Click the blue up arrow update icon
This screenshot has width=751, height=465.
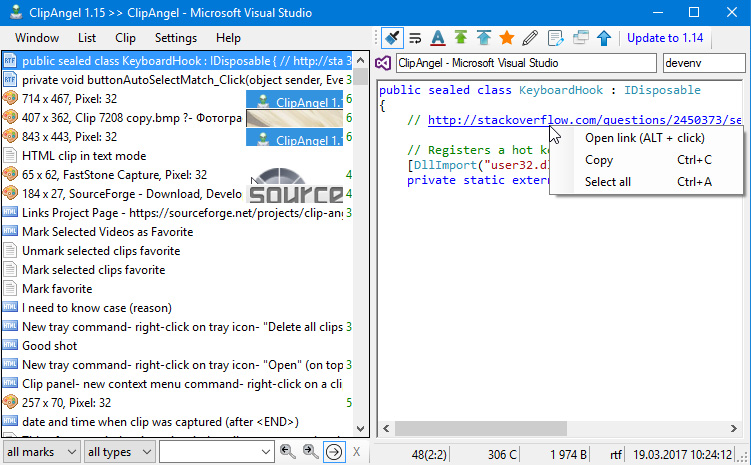[604, 38]
